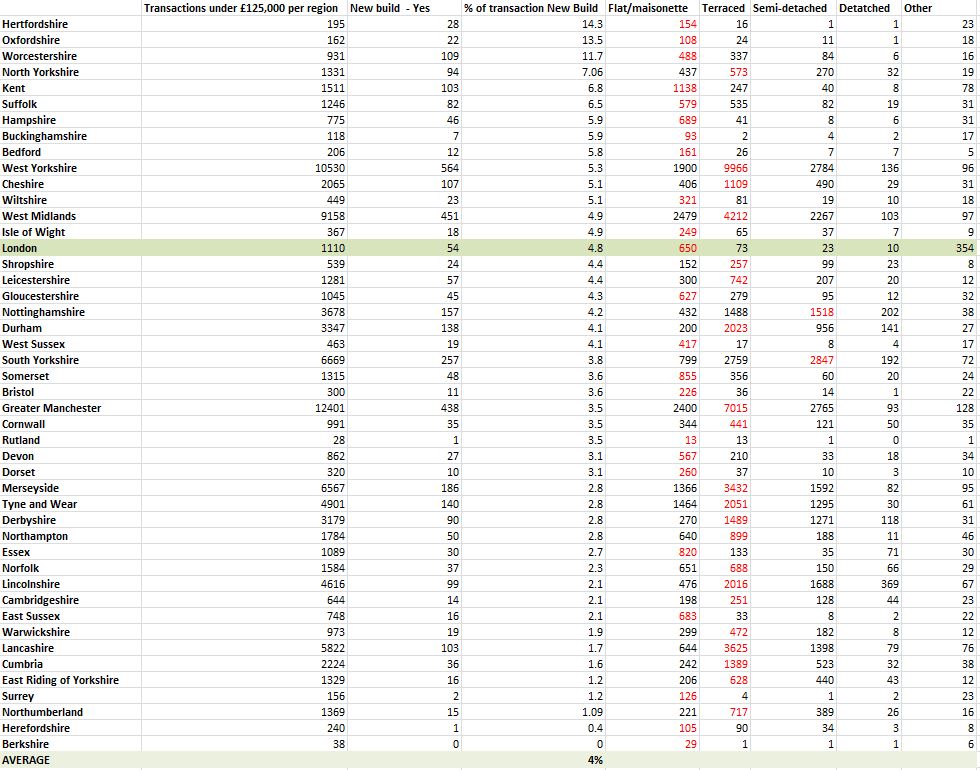Screen dimensions: 980x770
Task: Select Lincolnshire's 369 detached value cell
Action: [x=889, y=584]
